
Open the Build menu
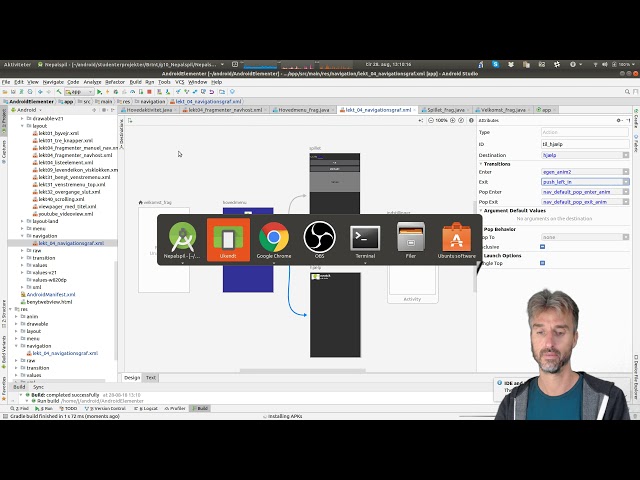136,82
